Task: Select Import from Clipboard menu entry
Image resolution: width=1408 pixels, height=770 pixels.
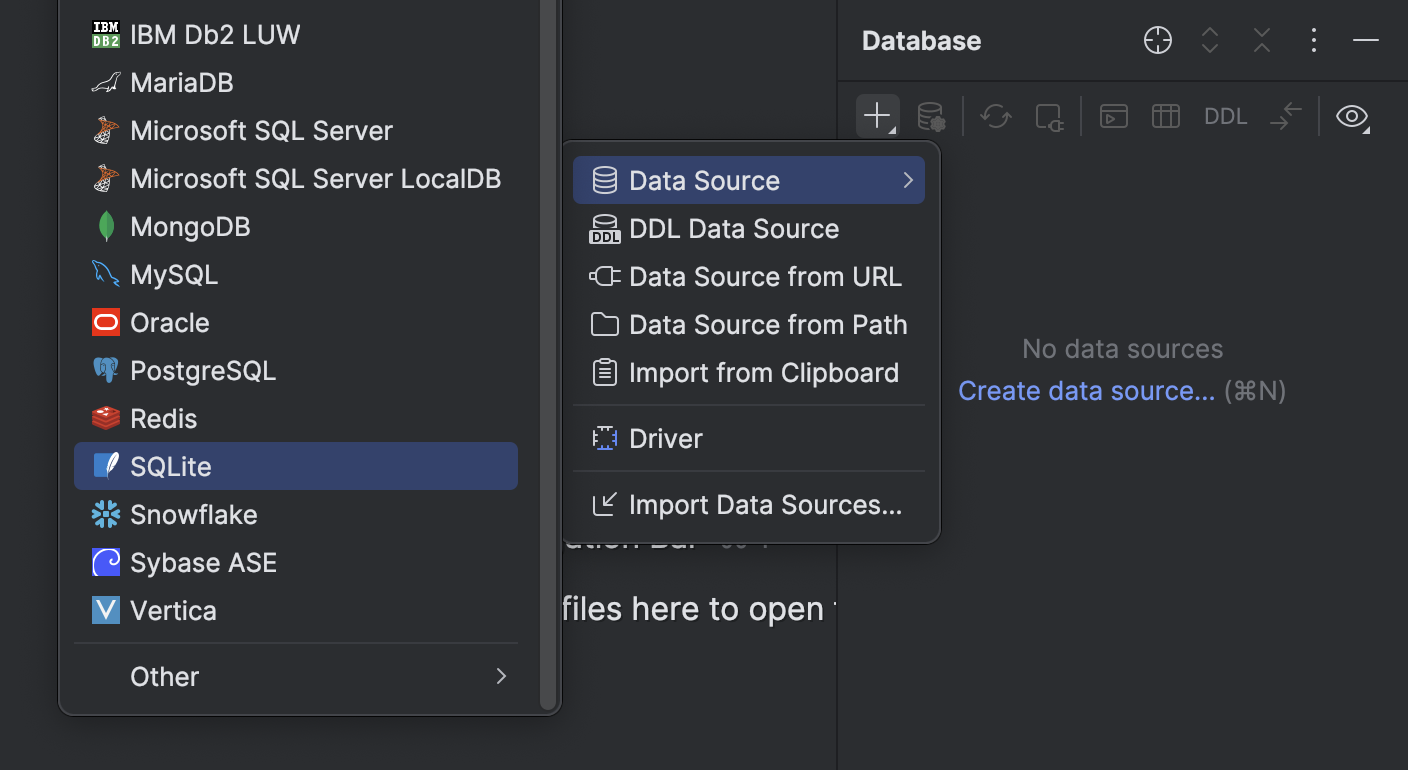Action: click(763, 372)
